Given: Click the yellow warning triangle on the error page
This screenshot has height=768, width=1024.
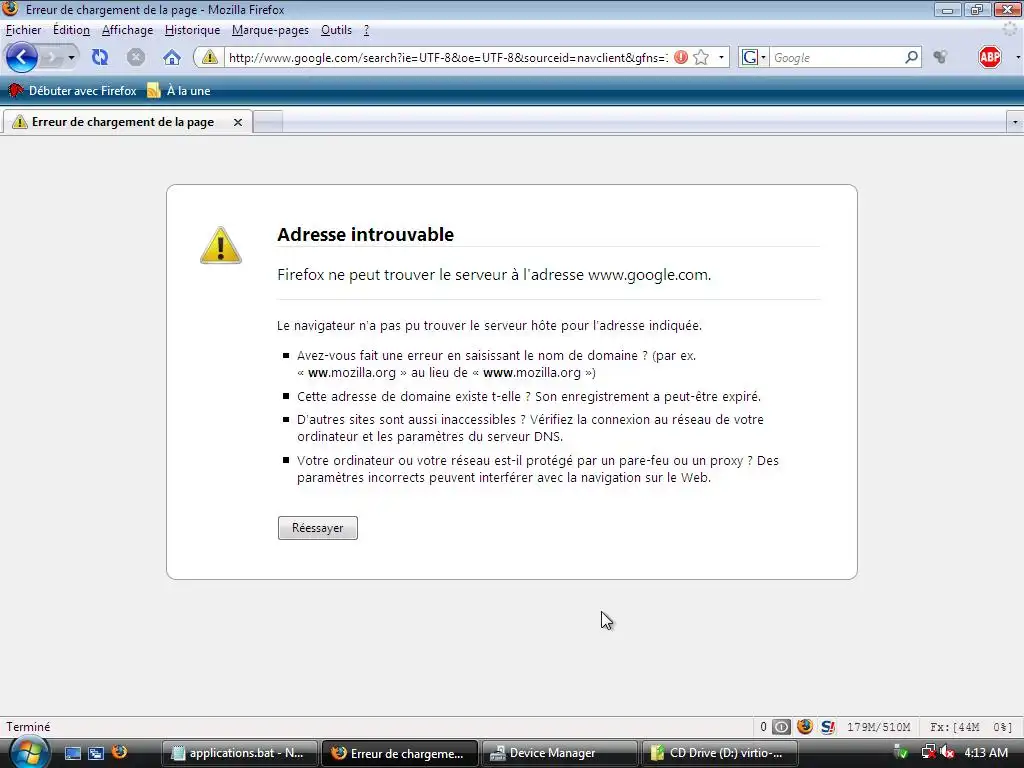Looking at the screenshot, I should 221,246.
